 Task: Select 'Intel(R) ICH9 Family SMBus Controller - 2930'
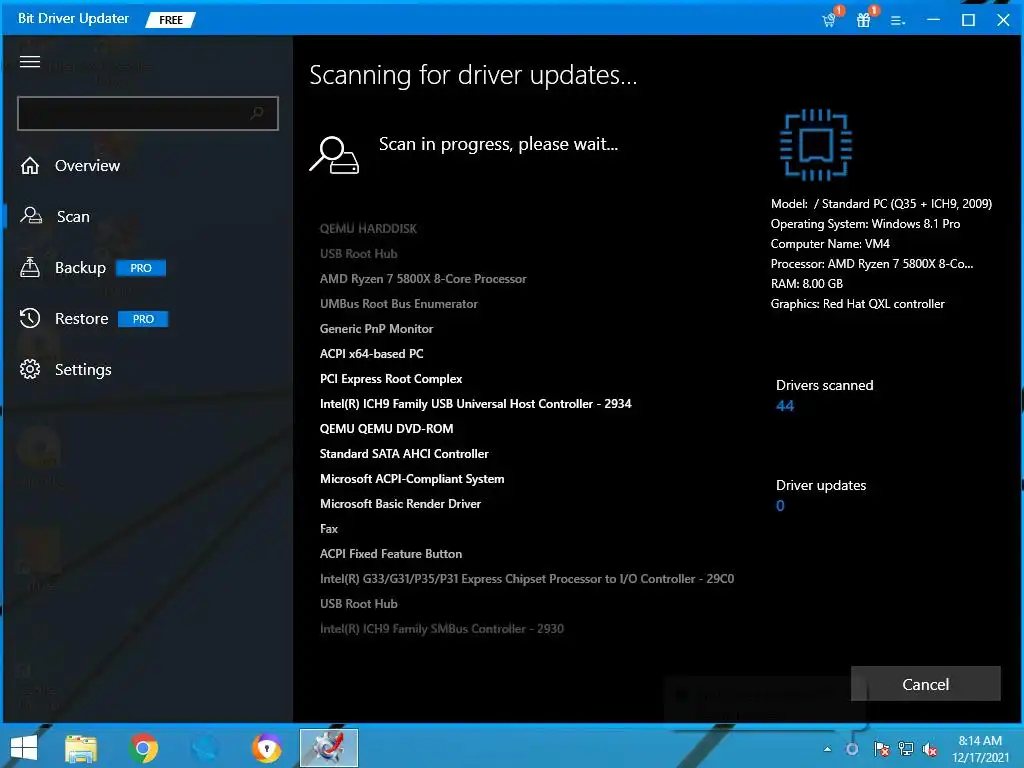442,629
